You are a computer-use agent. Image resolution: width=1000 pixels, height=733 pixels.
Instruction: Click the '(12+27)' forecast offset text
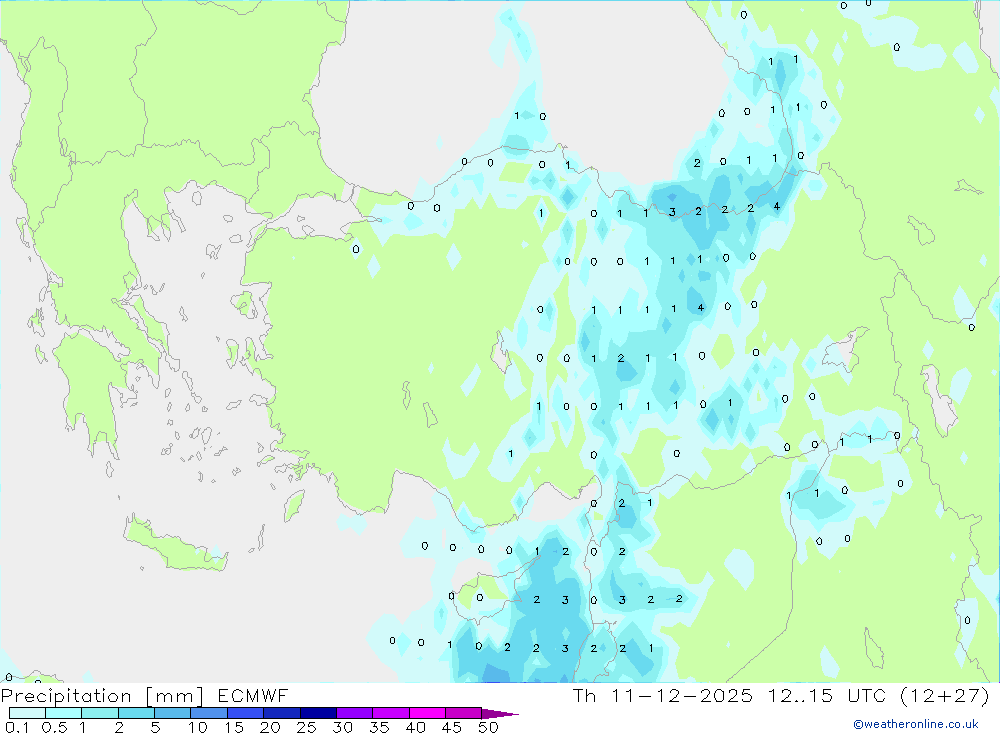pyautogui.click(x=945, y=695)
